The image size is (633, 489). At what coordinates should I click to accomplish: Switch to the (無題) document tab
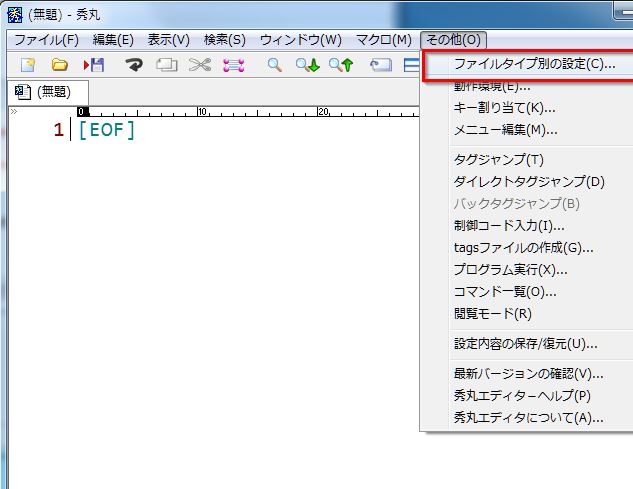click(45, 92)
